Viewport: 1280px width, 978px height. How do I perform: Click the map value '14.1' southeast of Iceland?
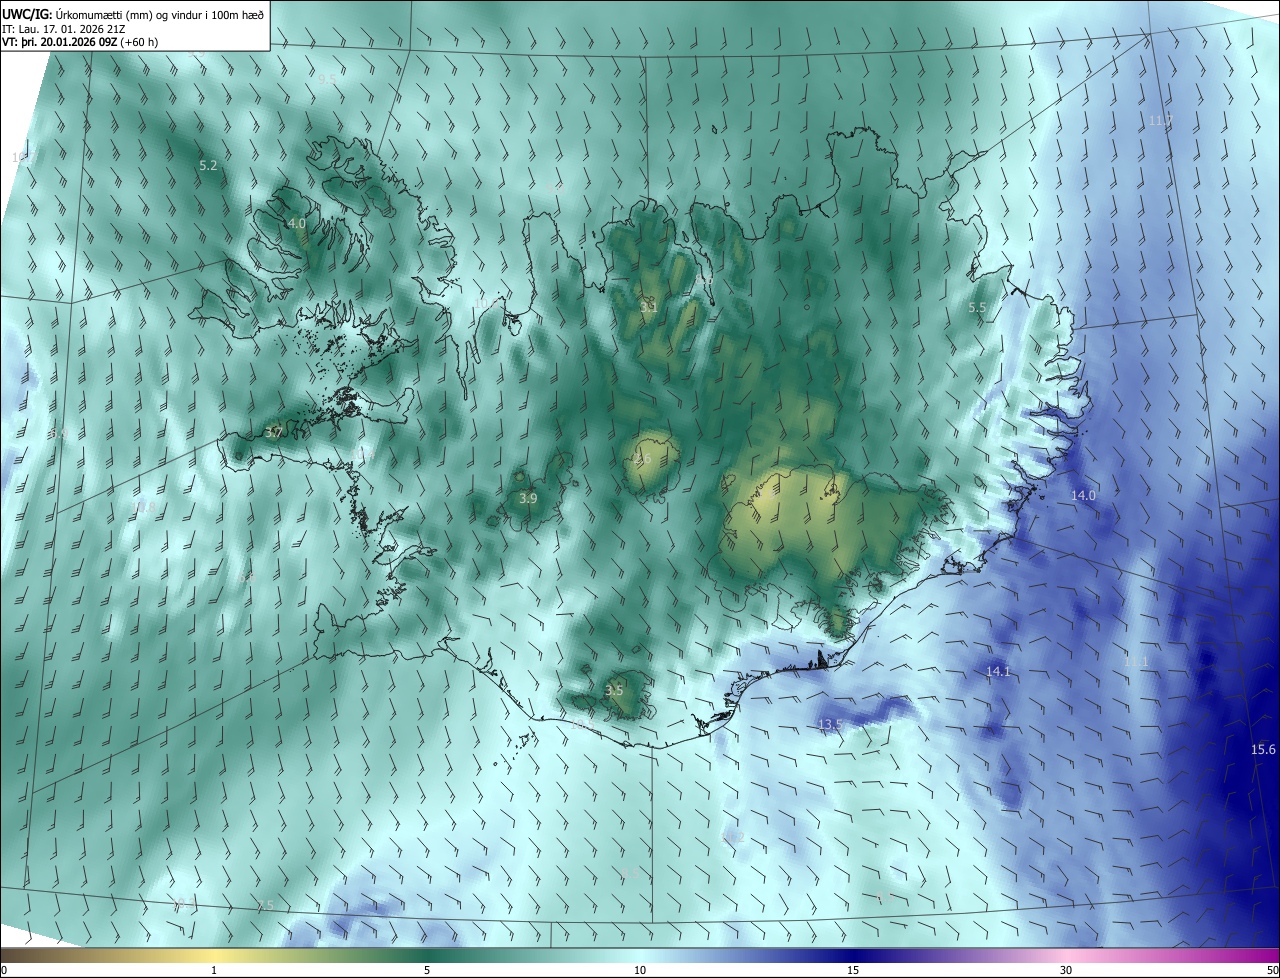tap(998, 672)
